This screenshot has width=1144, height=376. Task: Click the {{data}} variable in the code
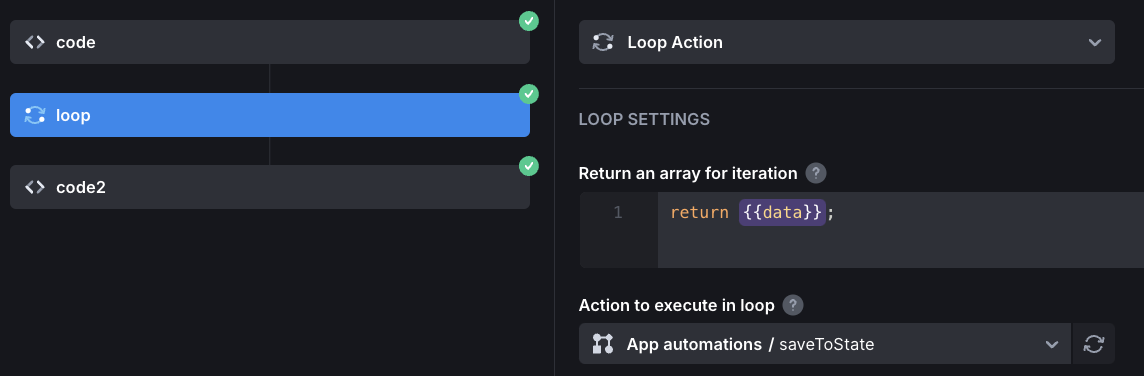point(782,212)
